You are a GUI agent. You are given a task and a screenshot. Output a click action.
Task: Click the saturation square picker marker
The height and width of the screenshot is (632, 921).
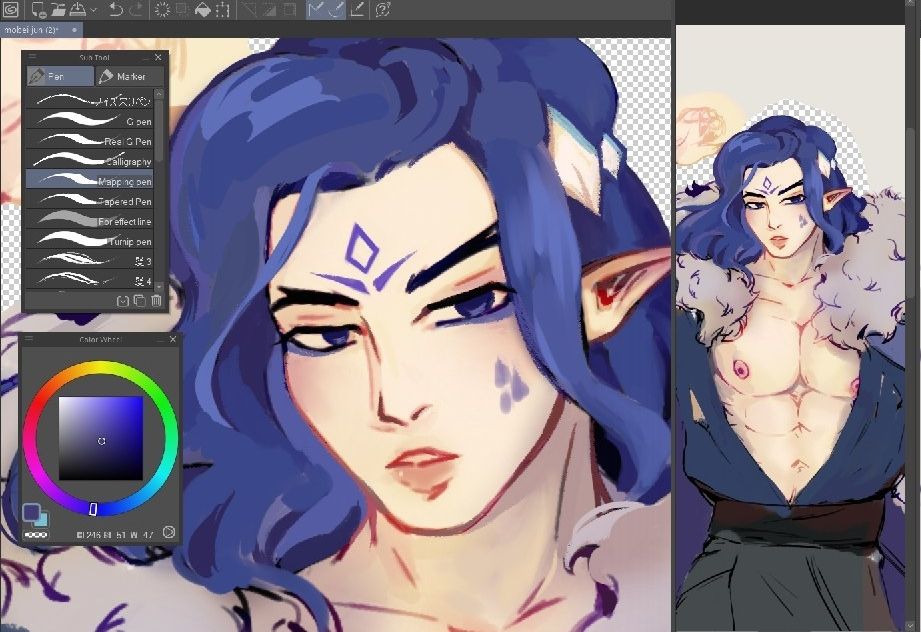pyautogui.click(x=102, y=441)
